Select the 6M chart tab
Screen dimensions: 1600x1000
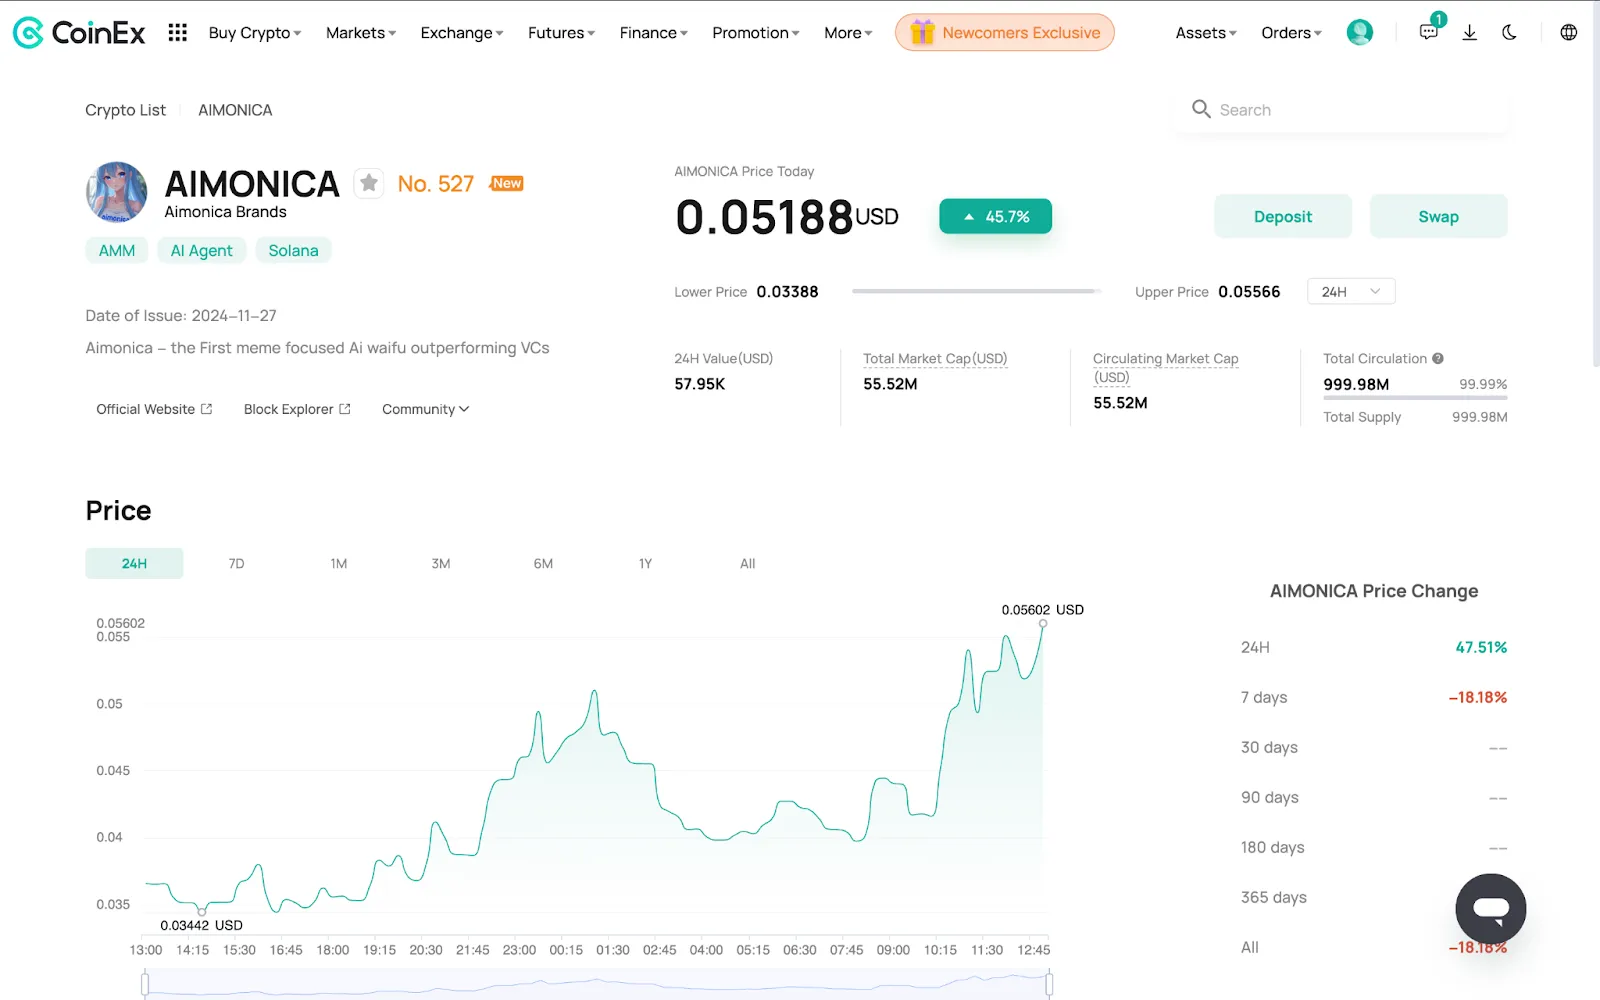(x=543, y=563)
